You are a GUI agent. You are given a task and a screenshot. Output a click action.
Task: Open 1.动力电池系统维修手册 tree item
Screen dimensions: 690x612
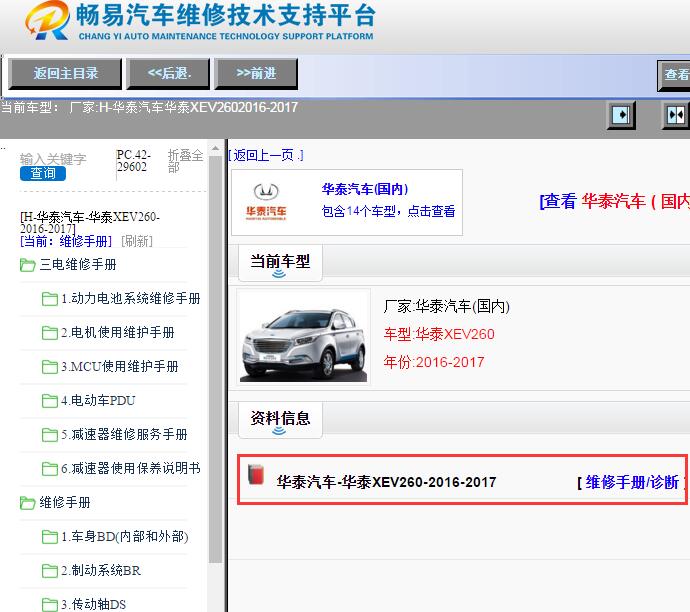tap(131, 299)
